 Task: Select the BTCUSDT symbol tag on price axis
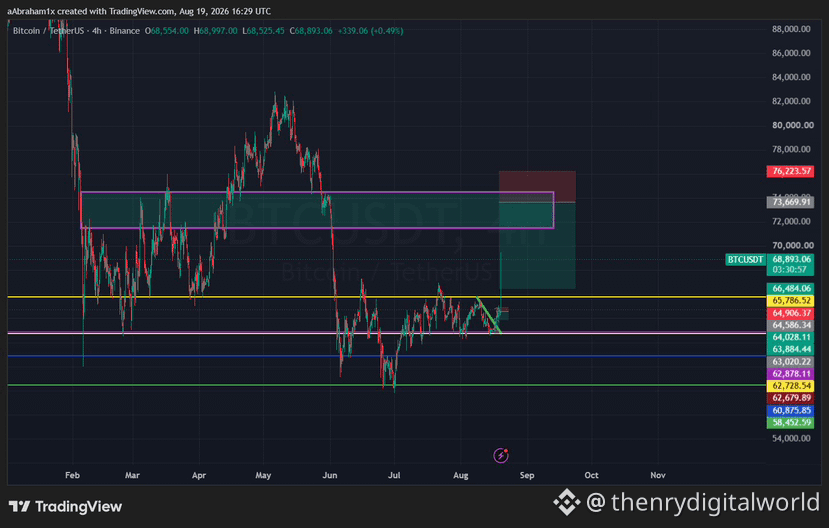[x=745, y=260]
